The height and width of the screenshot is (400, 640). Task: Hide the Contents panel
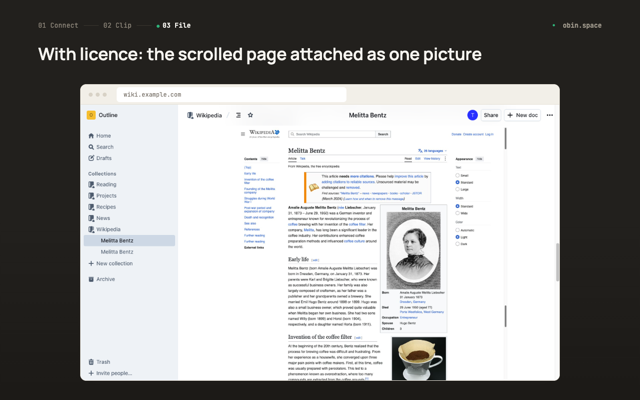264,159
